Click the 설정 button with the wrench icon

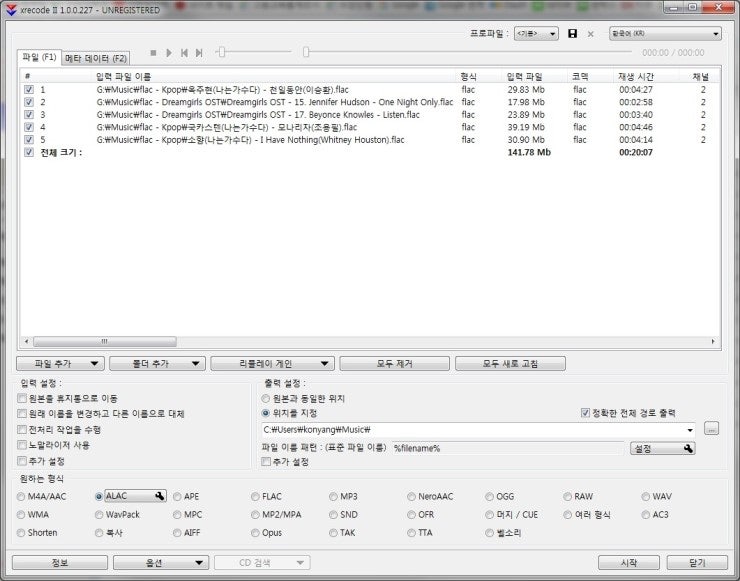[x=662, y=448]
